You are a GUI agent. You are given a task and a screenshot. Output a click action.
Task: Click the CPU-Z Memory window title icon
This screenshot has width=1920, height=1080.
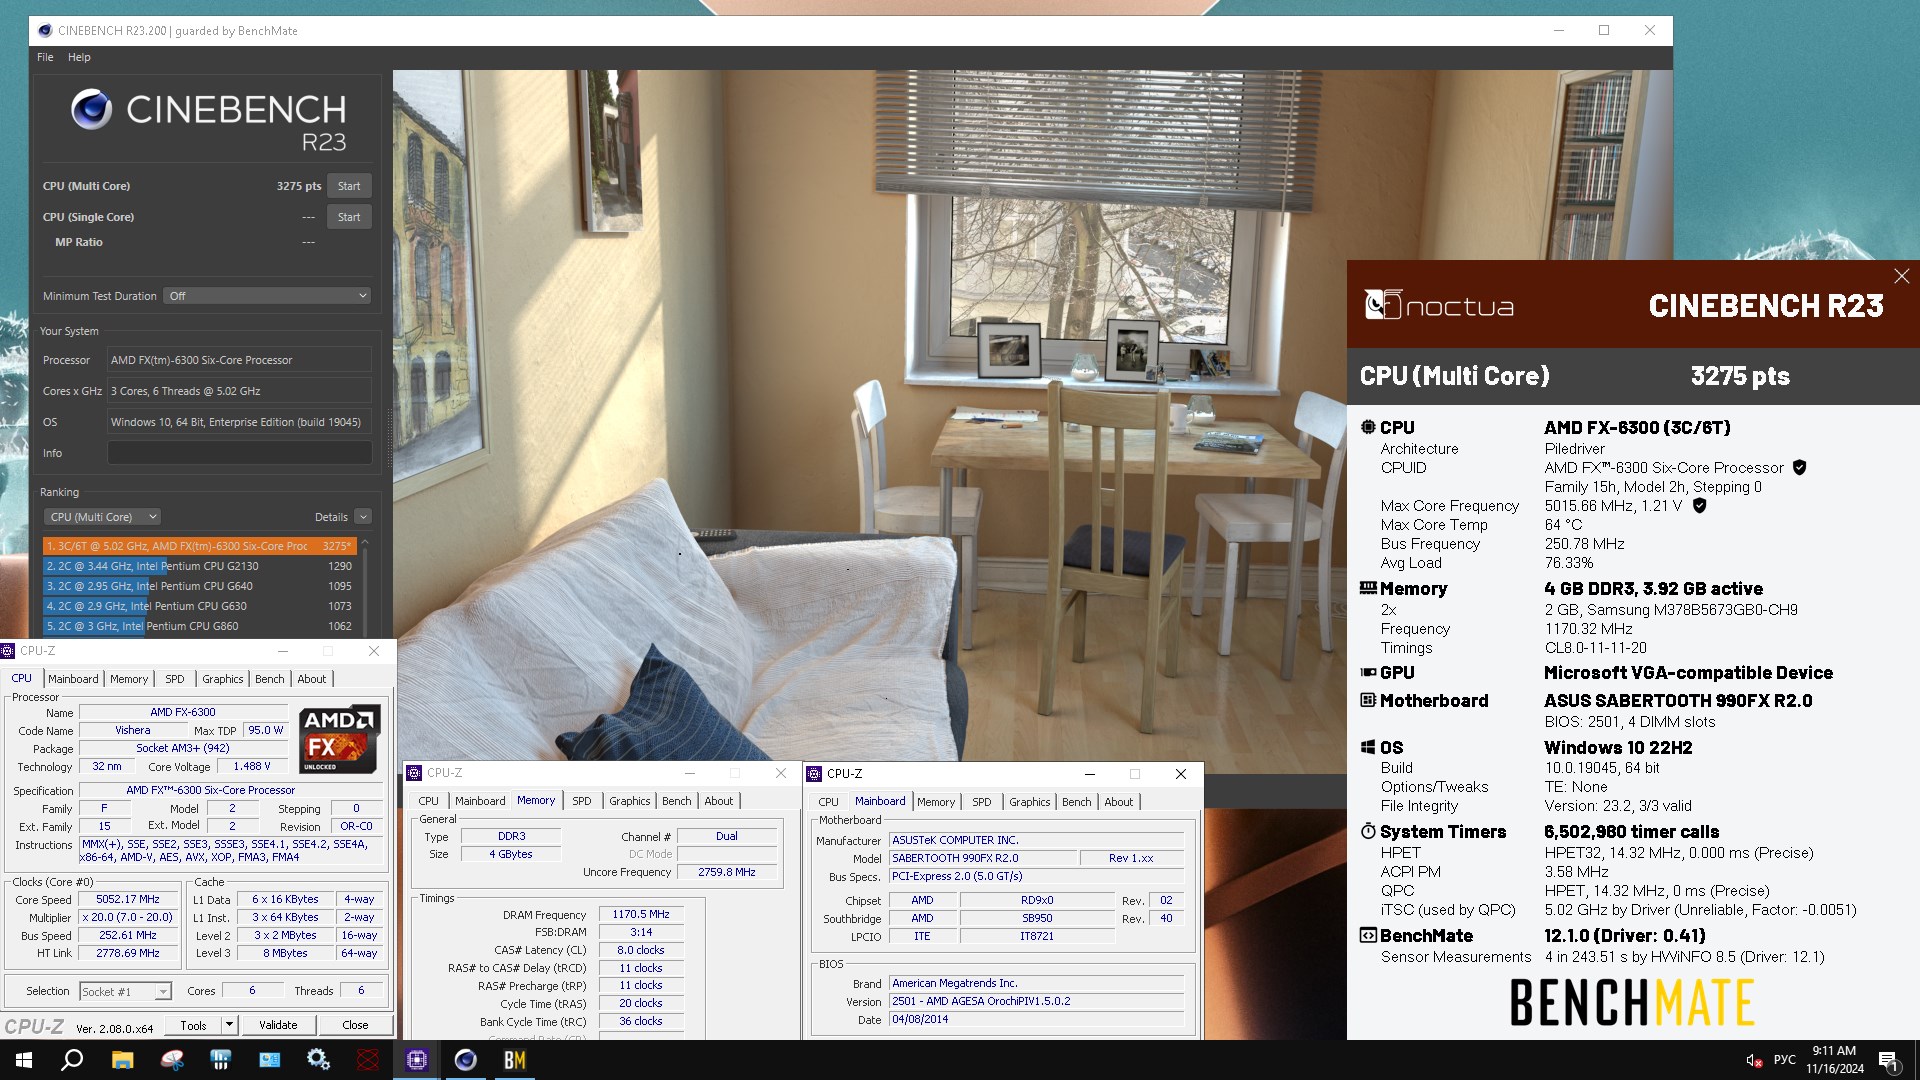(414, 773)
